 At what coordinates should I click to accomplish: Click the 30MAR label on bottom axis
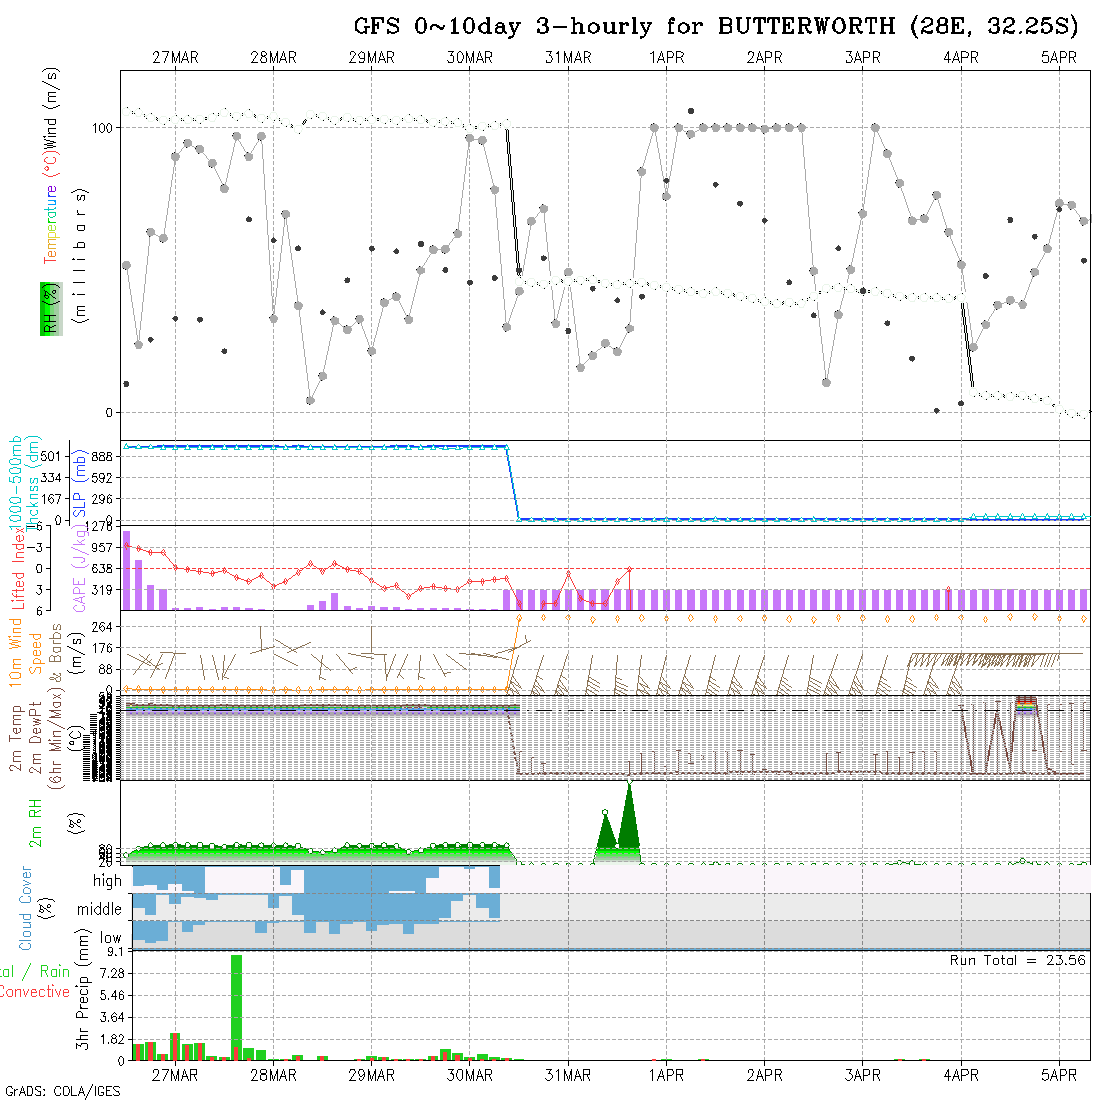pos(470,1075)
